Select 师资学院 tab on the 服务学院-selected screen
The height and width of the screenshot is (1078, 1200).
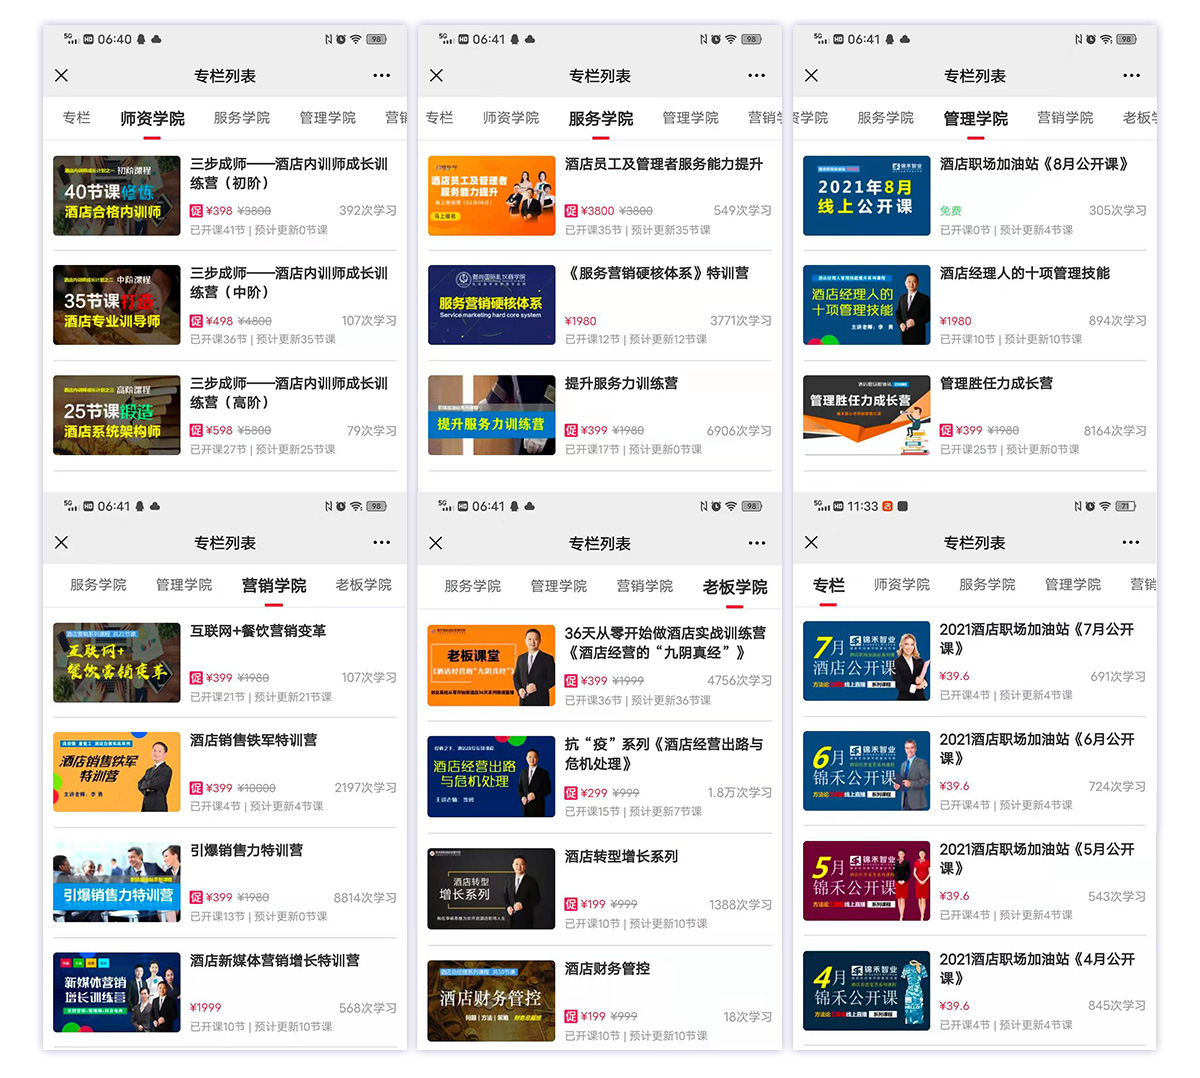point(511,118)
